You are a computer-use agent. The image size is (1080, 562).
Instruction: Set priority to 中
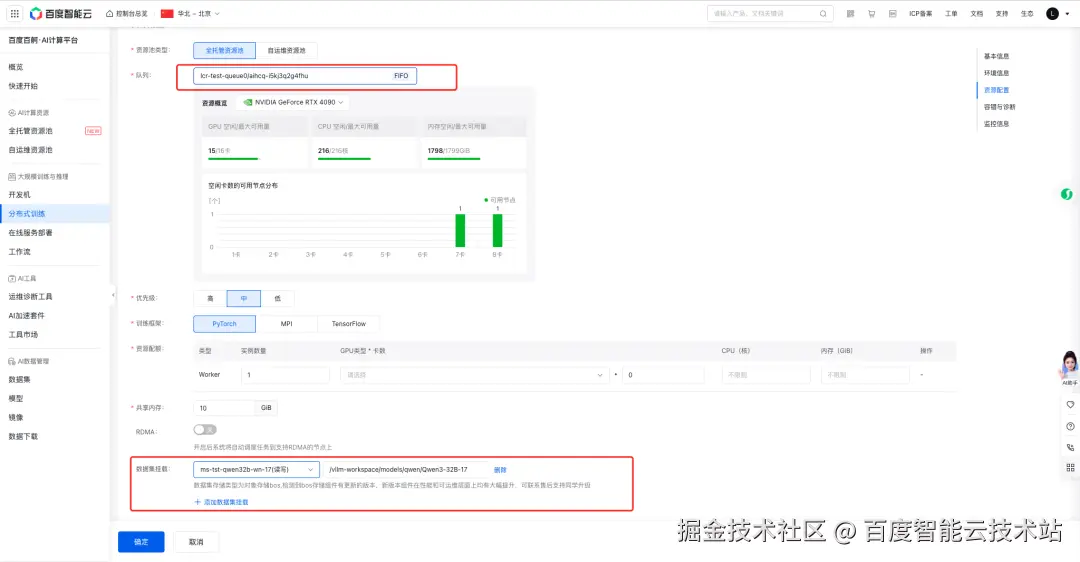click(244, 298)
